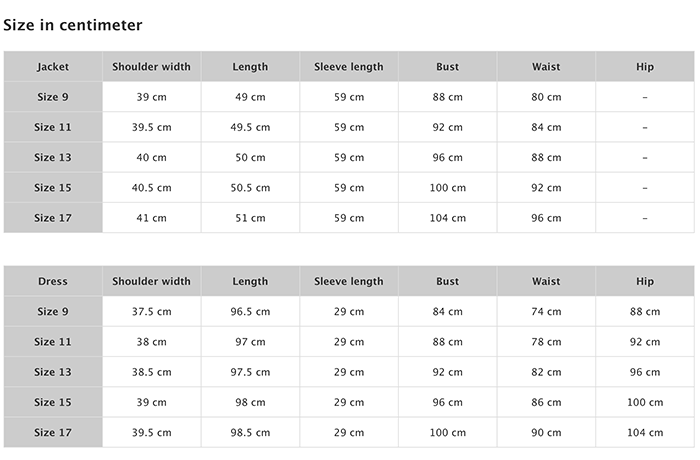Click the 'Size in centimeter' heading

point(73,25)
